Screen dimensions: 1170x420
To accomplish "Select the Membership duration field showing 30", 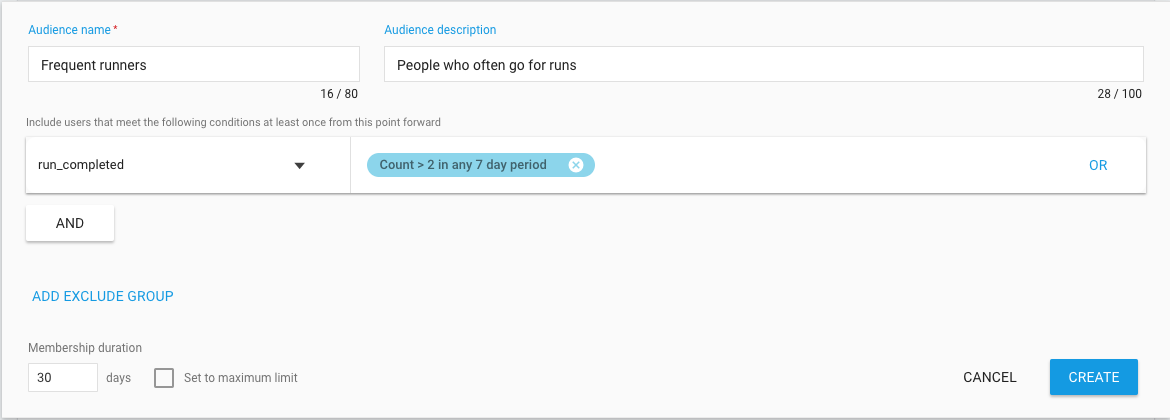I will [x=63, y=377].
